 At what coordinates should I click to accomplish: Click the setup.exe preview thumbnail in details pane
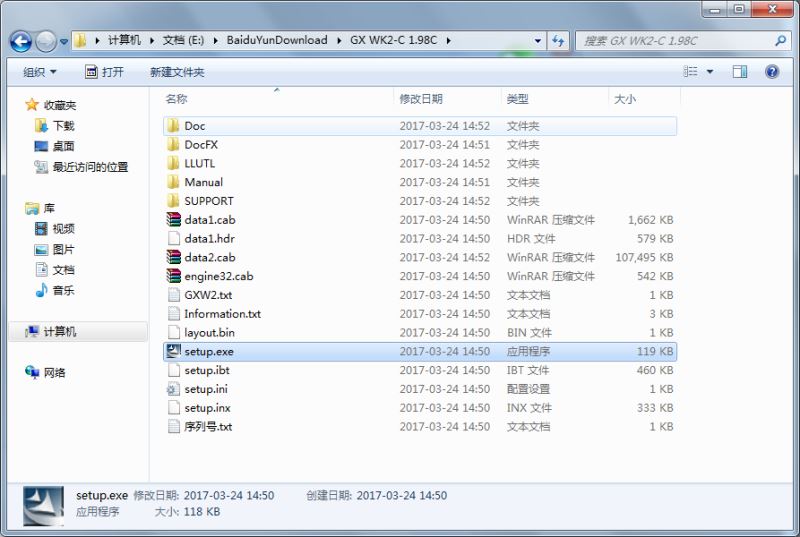pyautogui.click(x=44, y=506)
